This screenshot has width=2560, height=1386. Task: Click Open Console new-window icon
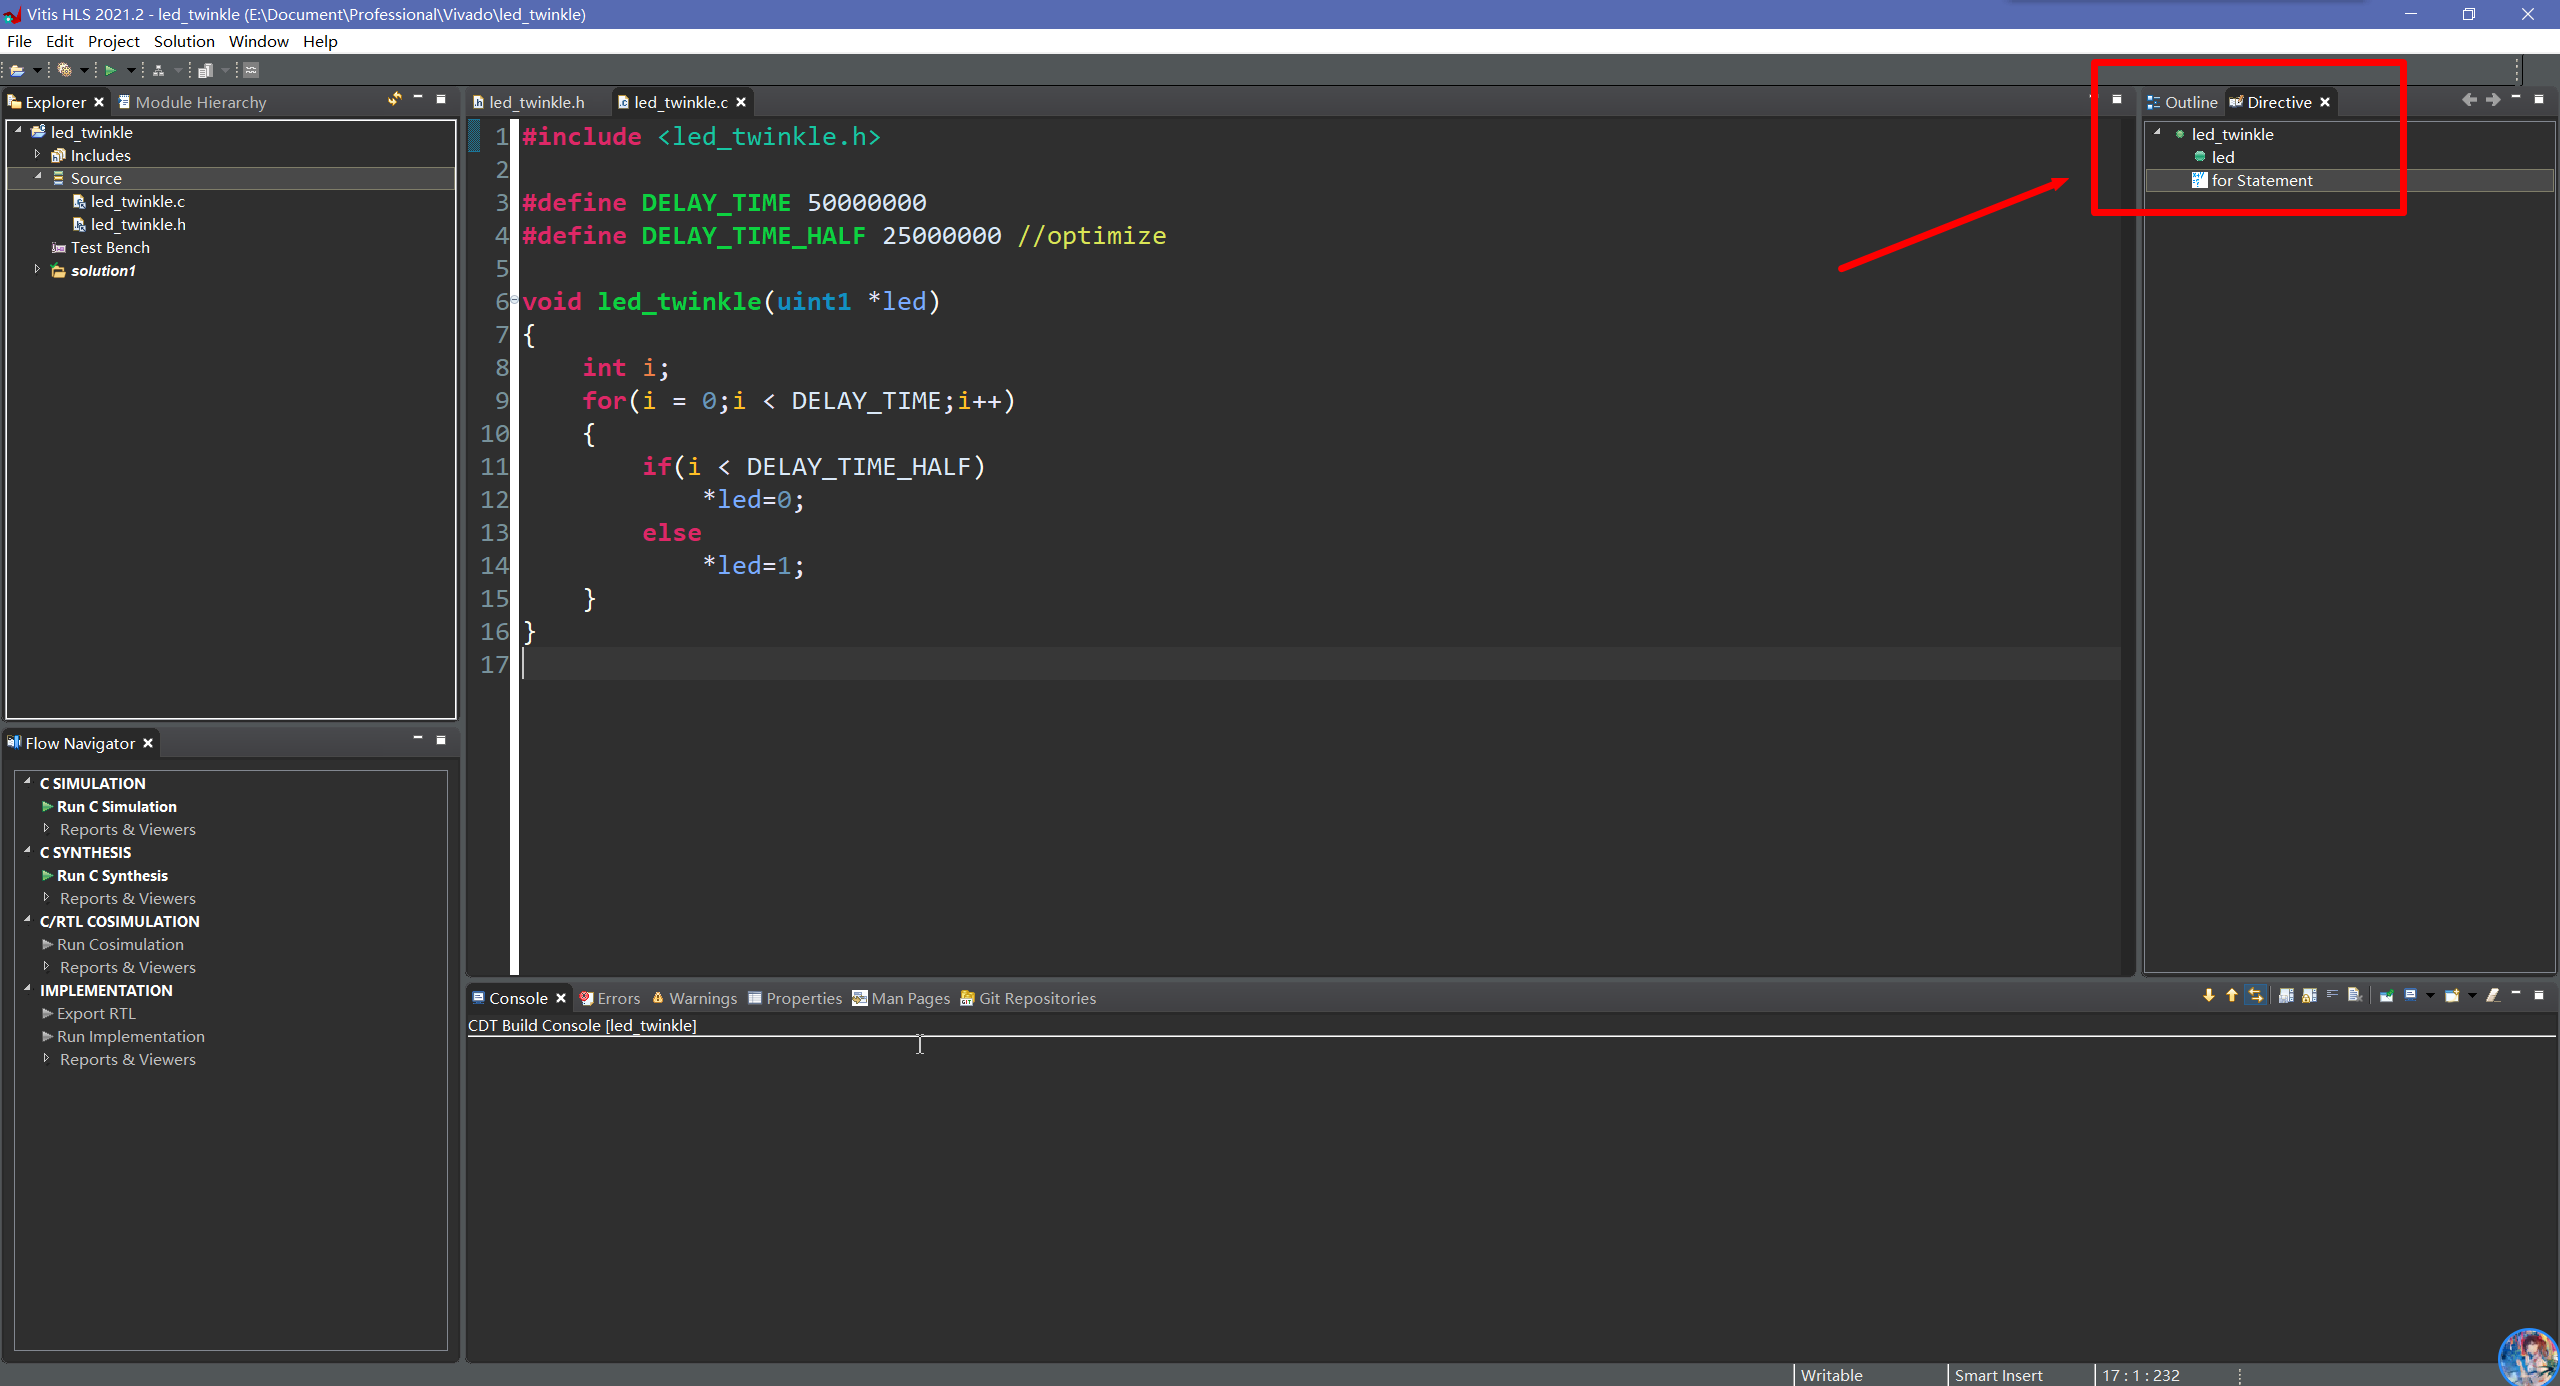(x=2452, y=995)
